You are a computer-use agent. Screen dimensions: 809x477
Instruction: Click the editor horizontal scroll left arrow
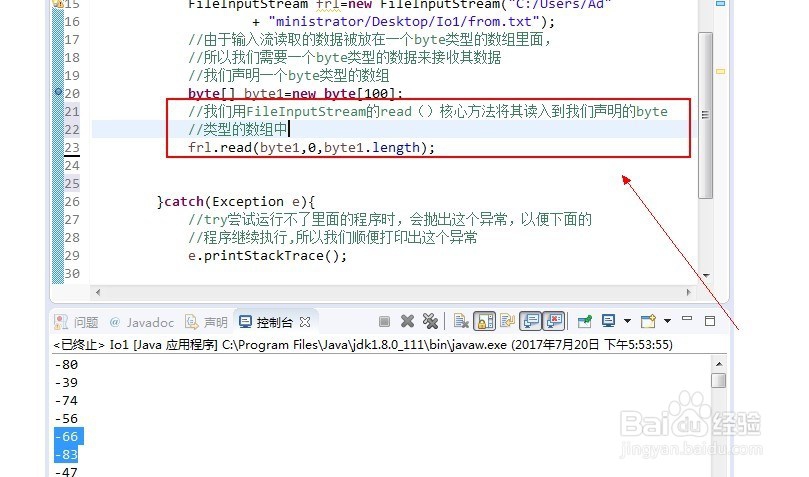pos(98,292)
